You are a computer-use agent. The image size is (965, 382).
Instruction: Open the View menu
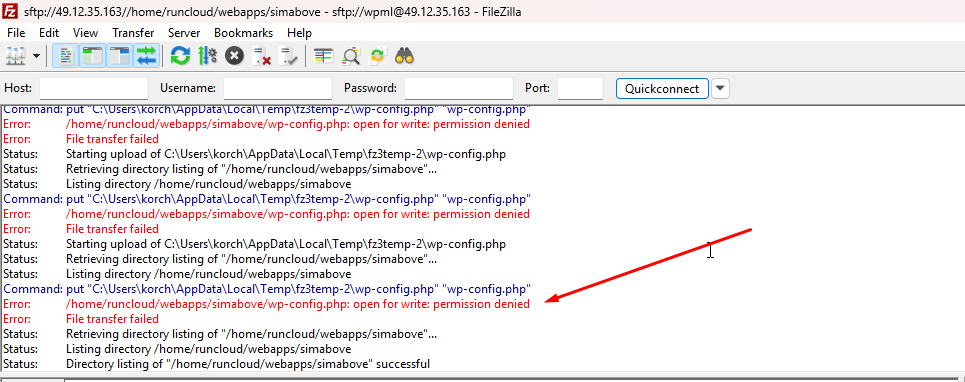coord(86,33)
